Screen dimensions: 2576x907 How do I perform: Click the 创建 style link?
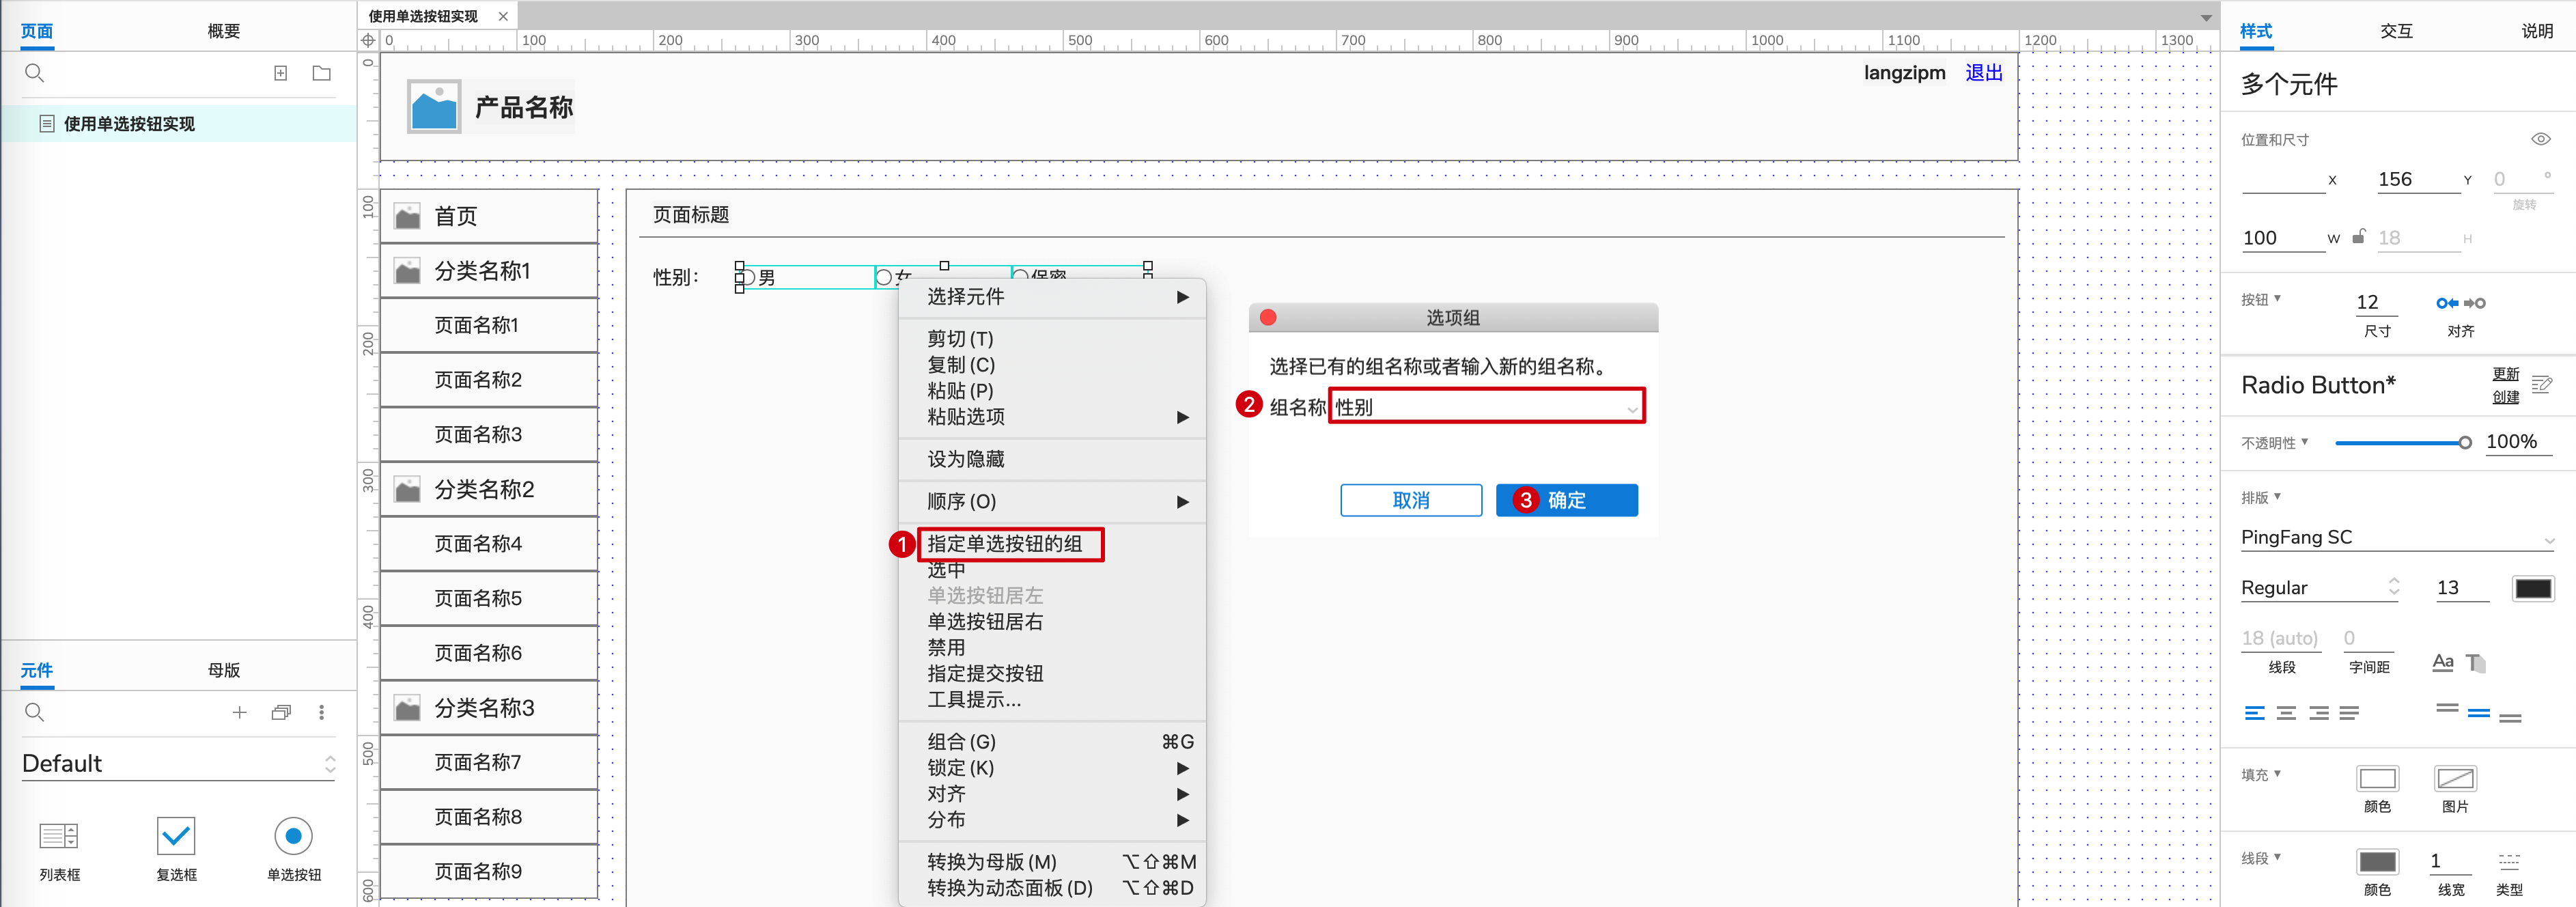click(2505, 397)
